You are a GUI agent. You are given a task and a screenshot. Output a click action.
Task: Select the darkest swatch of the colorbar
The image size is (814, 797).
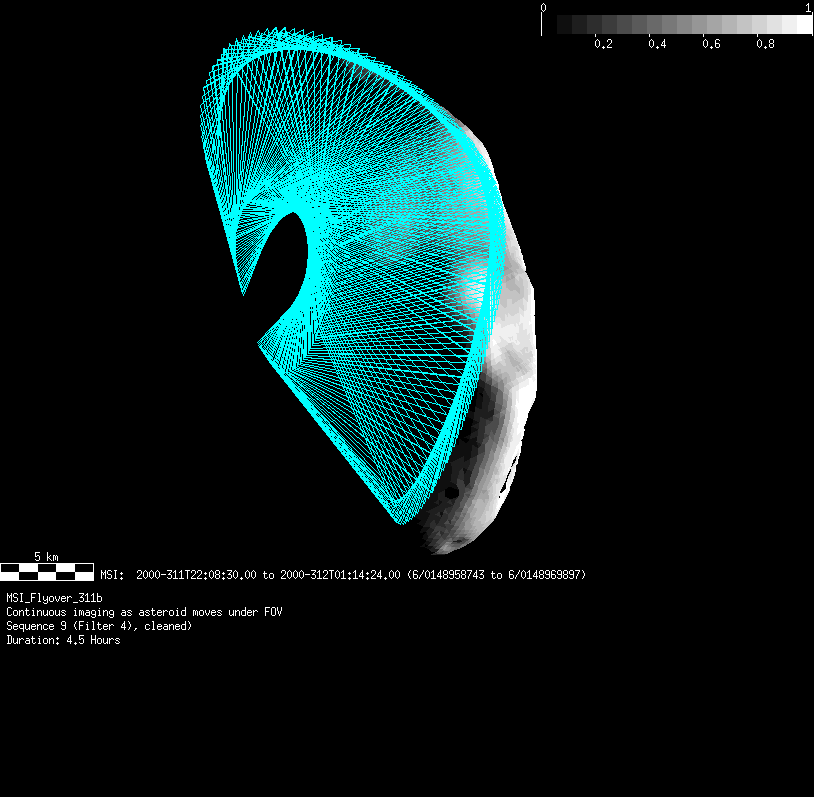point(550,25)
